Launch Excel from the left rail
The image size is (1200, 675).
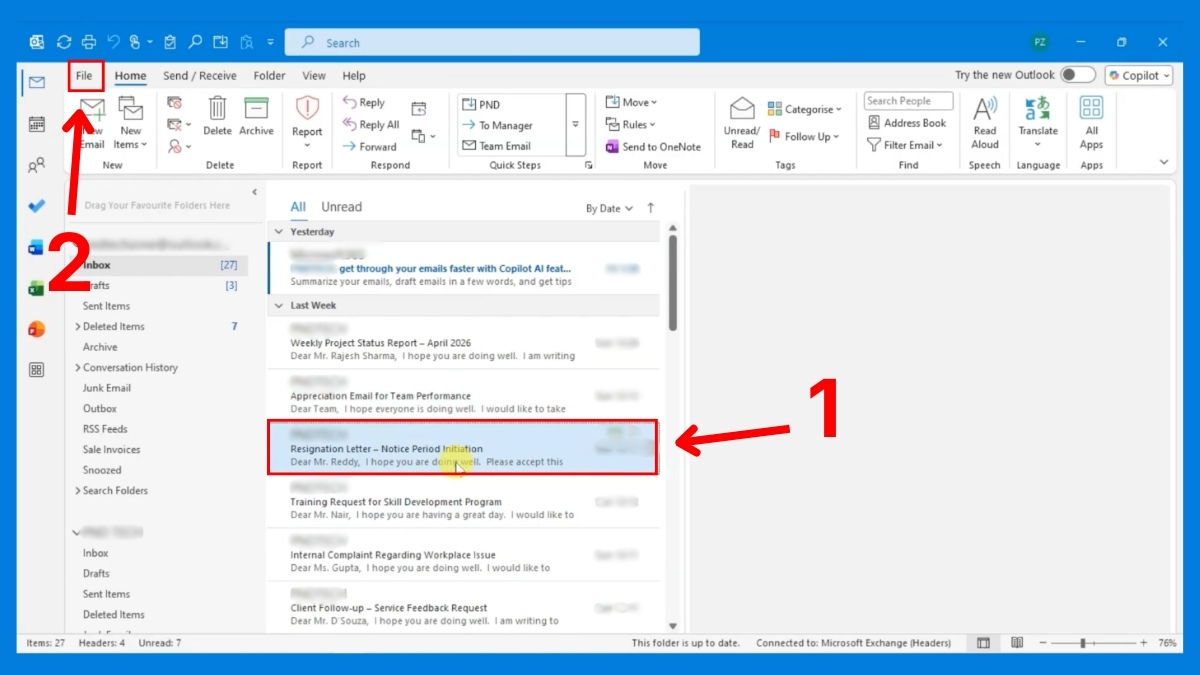[x=37, y=288]
